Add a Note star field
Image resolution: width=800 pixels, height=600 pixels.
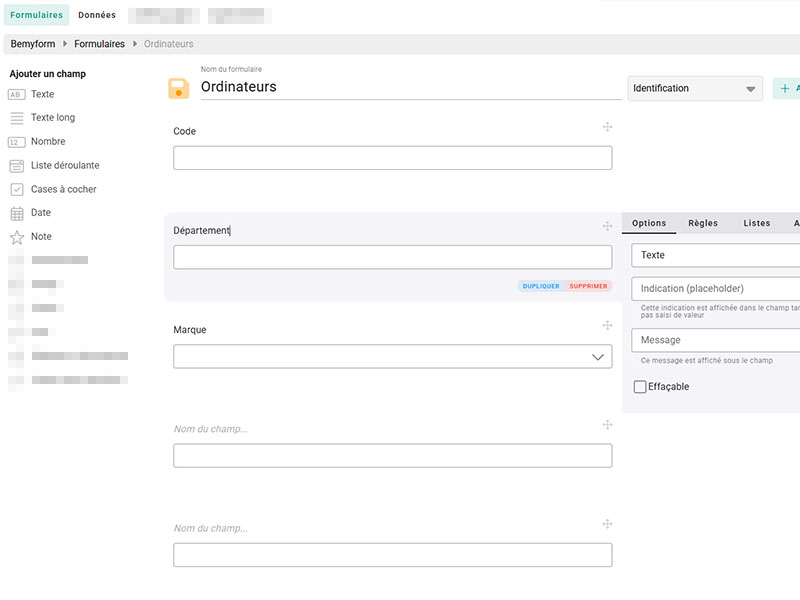pyautogui.click(x=40, y=237)
